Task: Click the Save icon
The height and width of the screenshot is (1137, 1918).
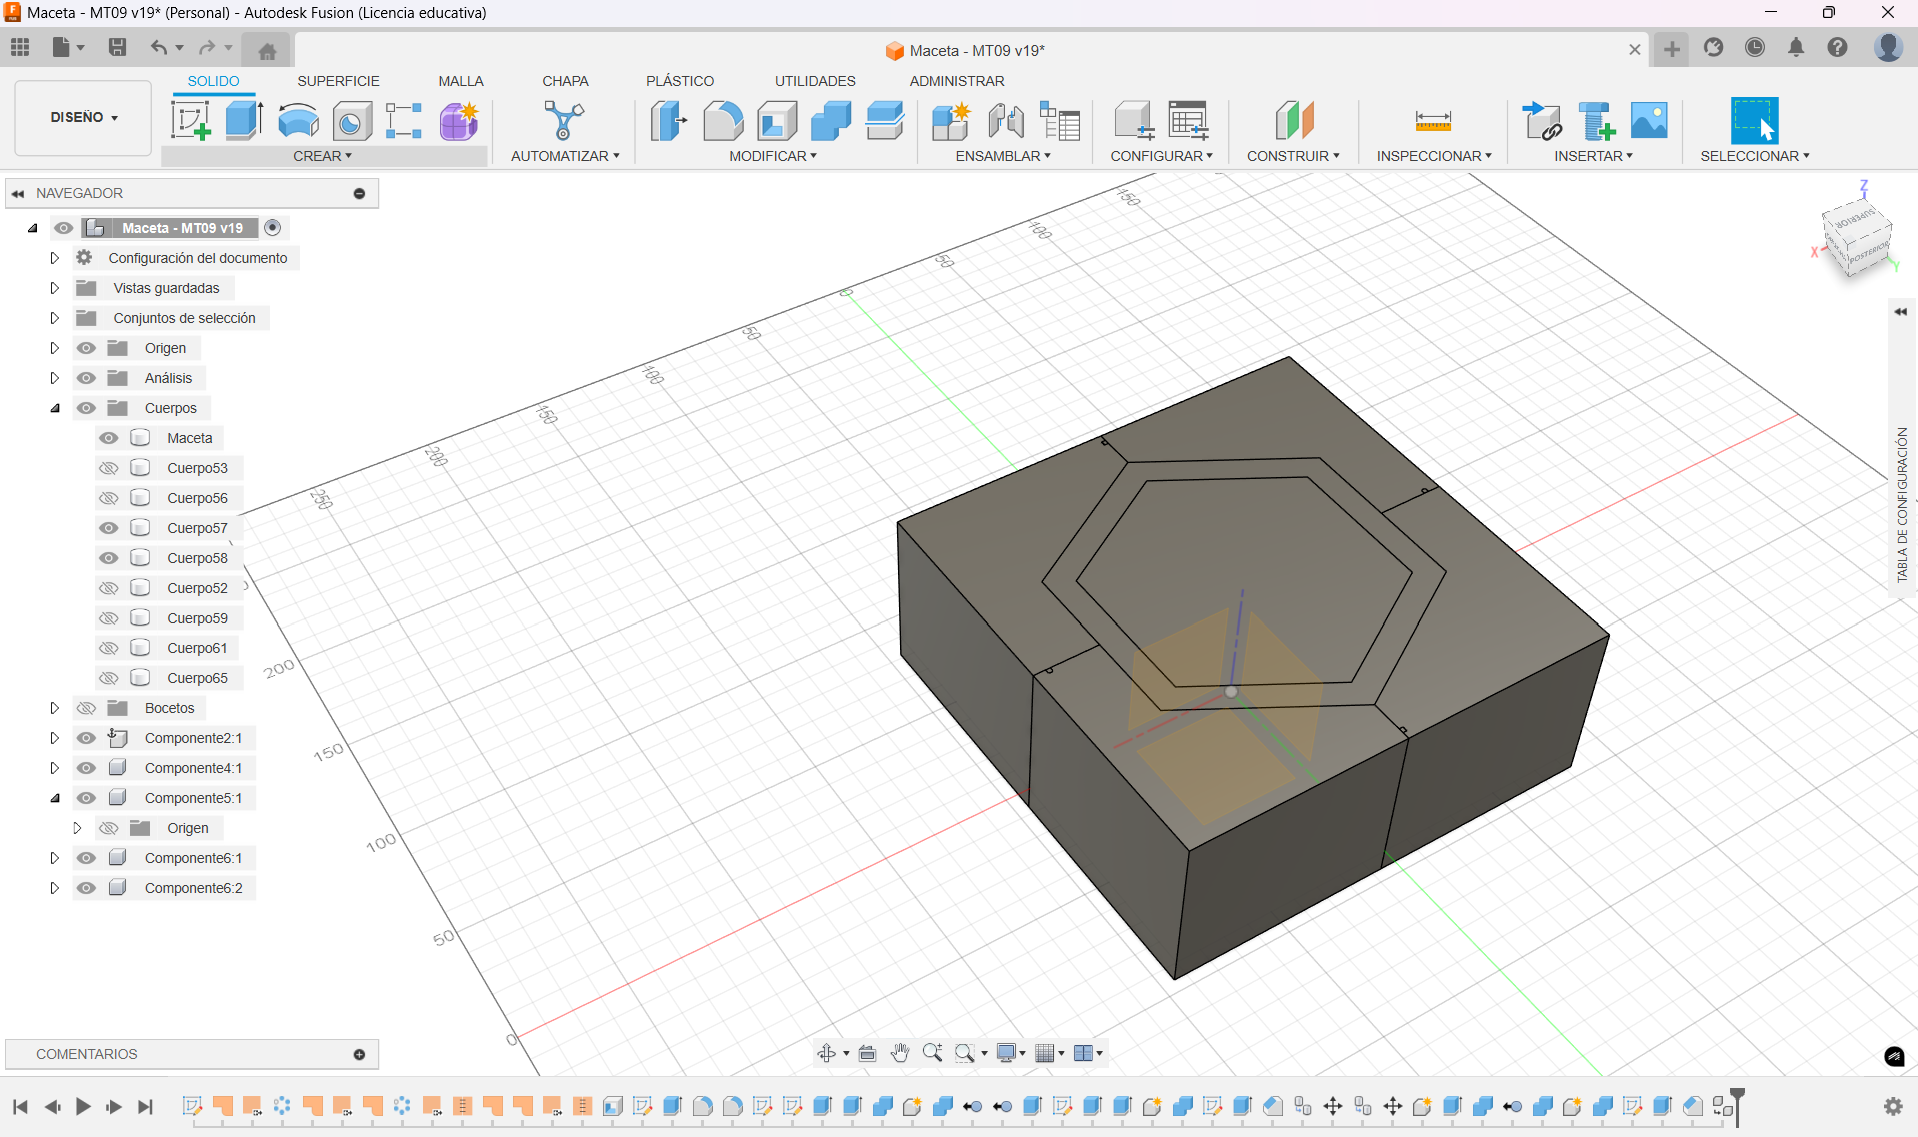Action: [117, 47]
